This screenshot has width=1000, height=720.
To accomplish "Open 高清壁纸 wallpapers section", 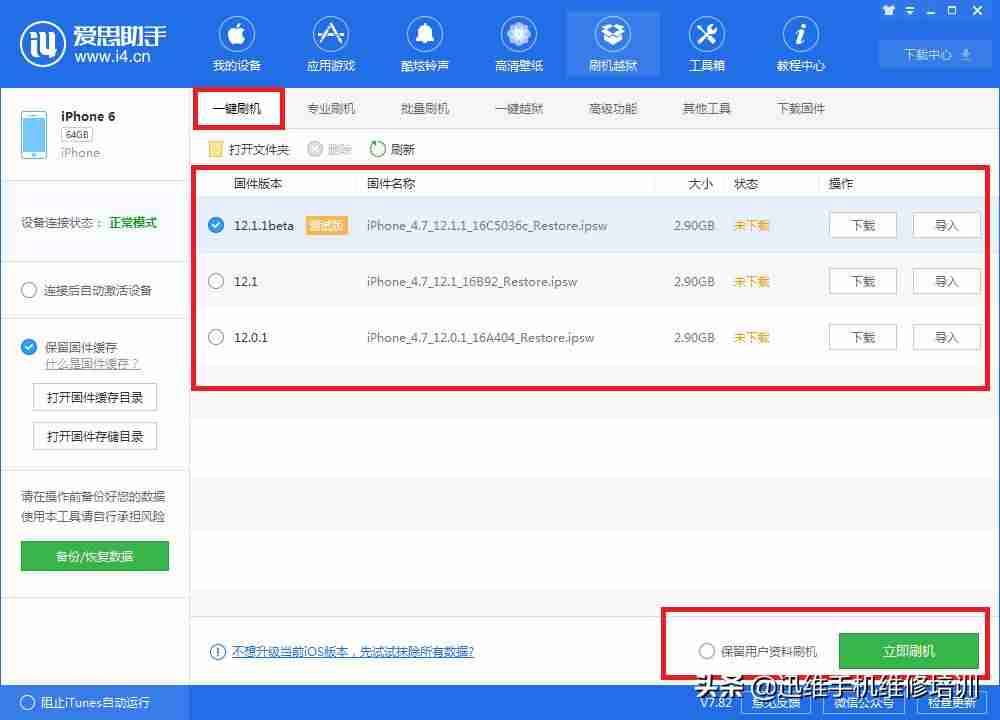I will (518, 44).
